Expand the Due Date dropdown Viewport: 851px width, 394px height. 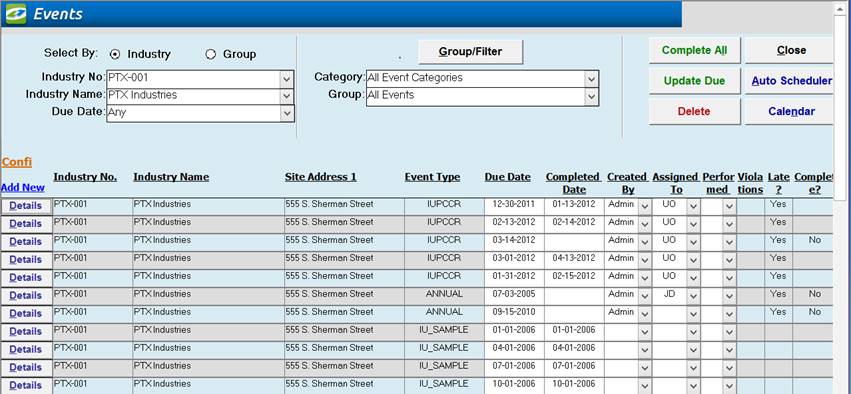coord(287,113)
